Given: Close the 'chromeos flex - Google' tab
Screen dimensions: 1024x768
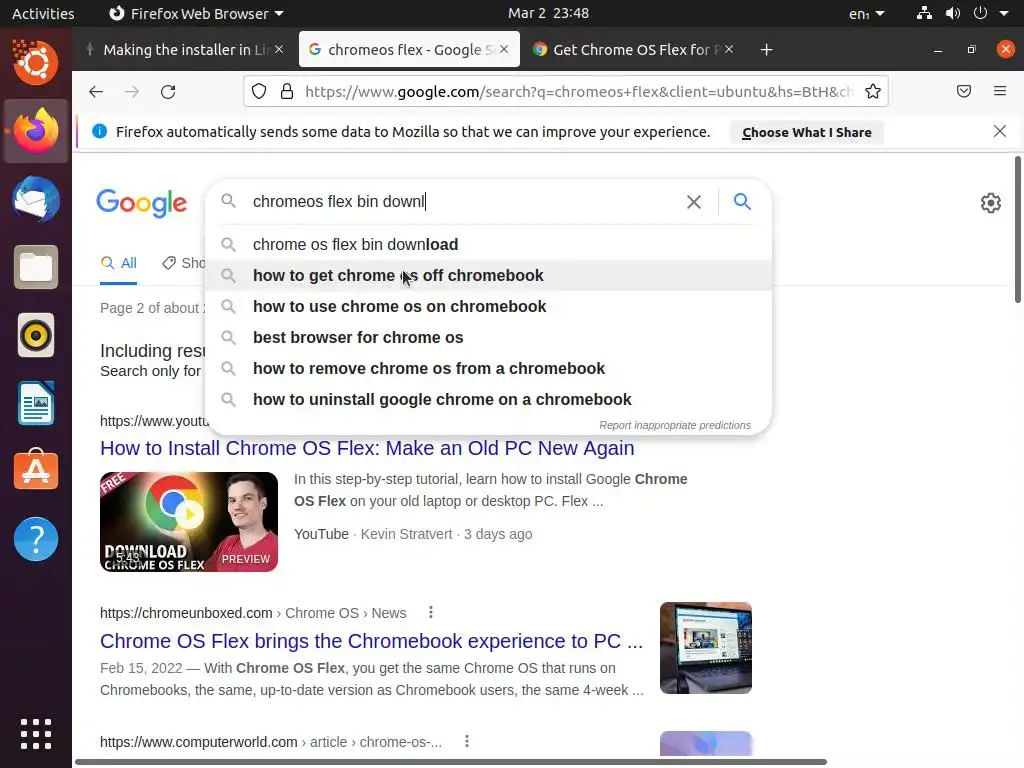Looking at the screenshot, I should point(504,49).
